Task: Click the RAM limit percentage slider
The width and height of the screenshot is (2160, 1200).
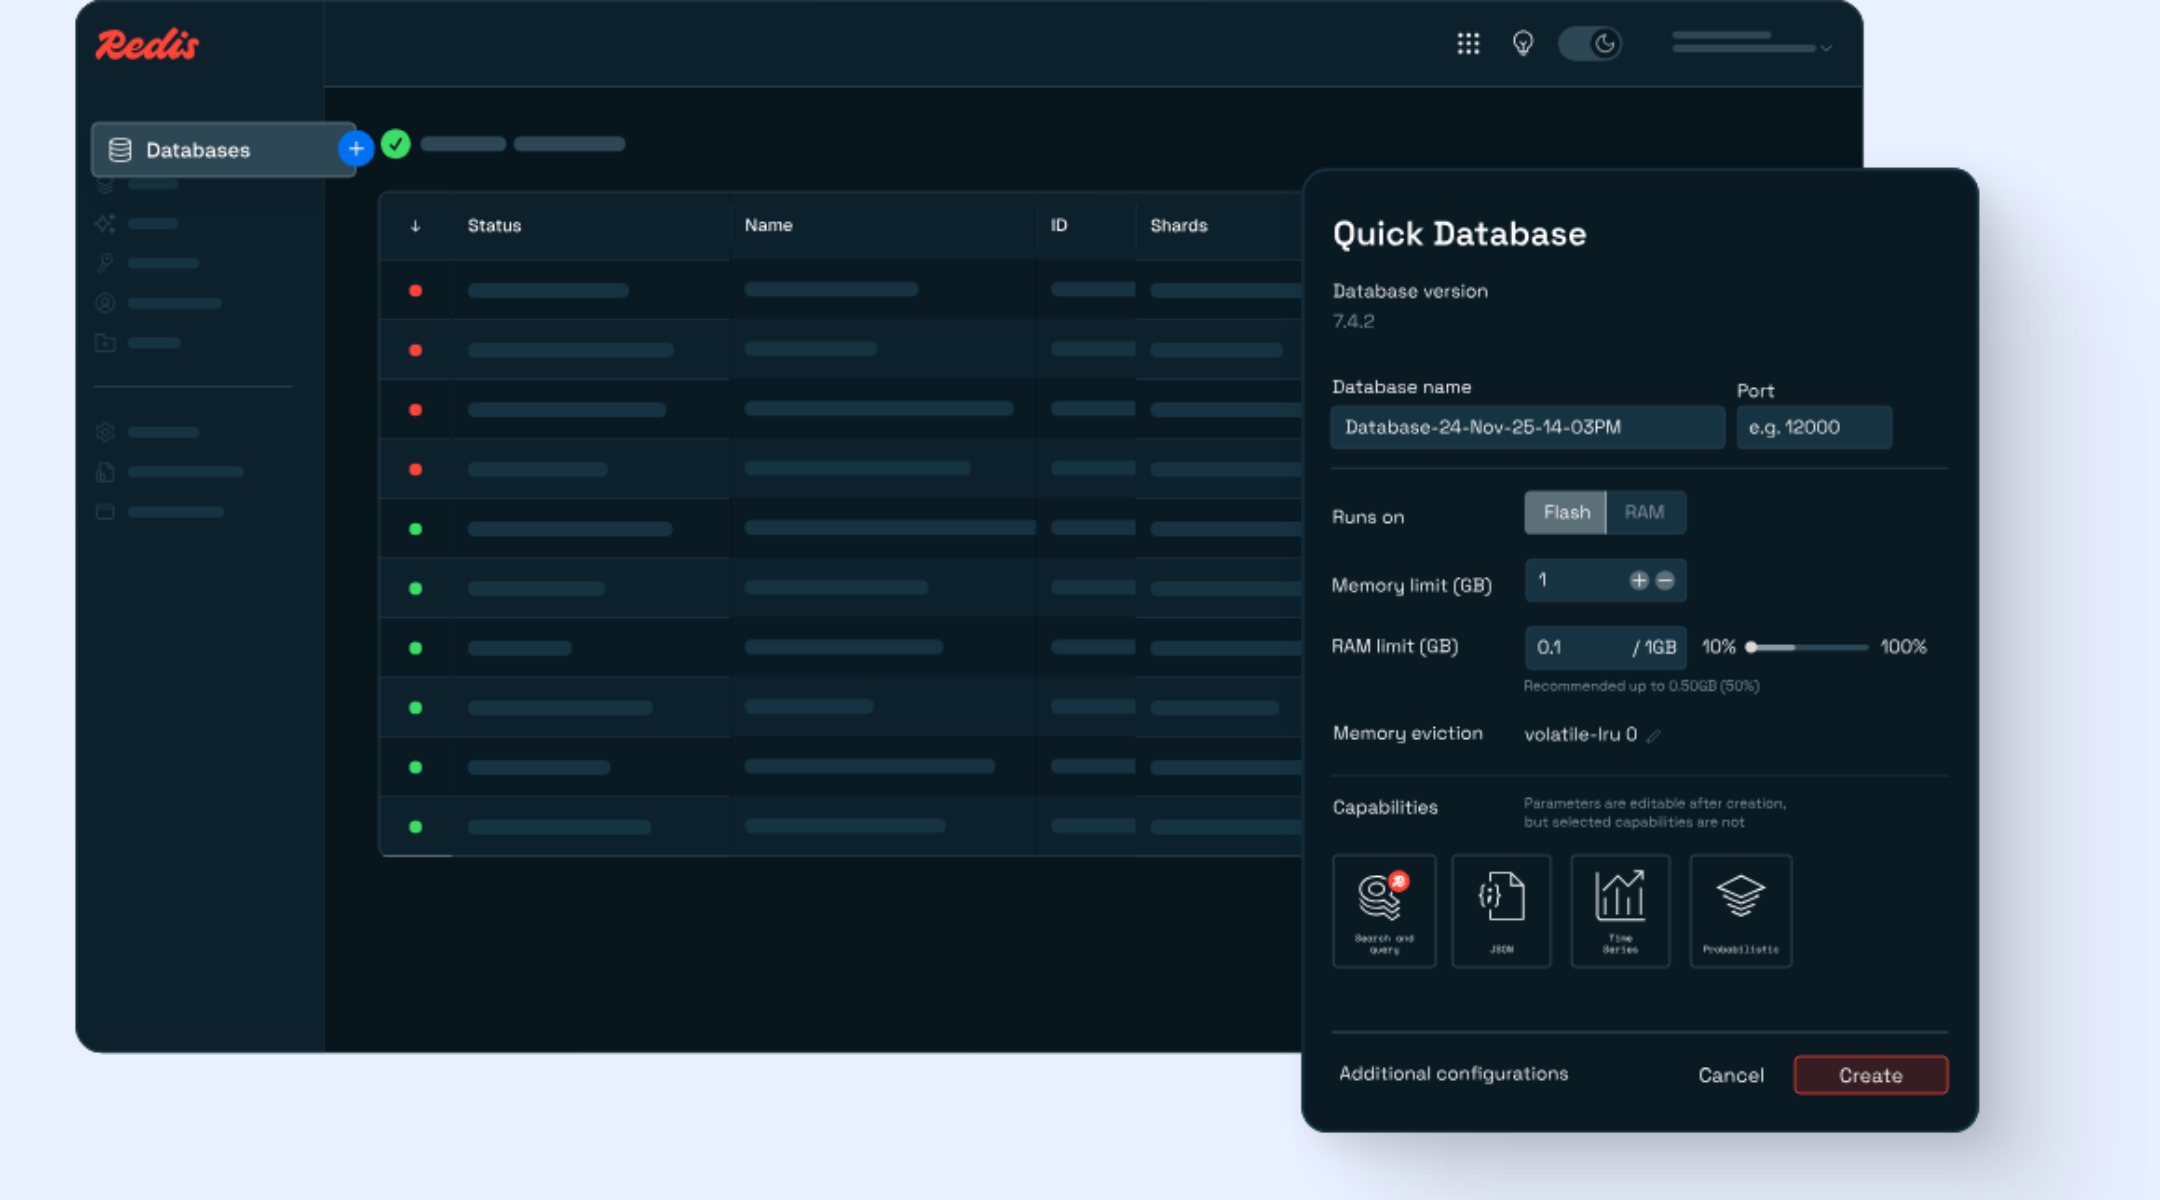Action: click(1808, 647)
